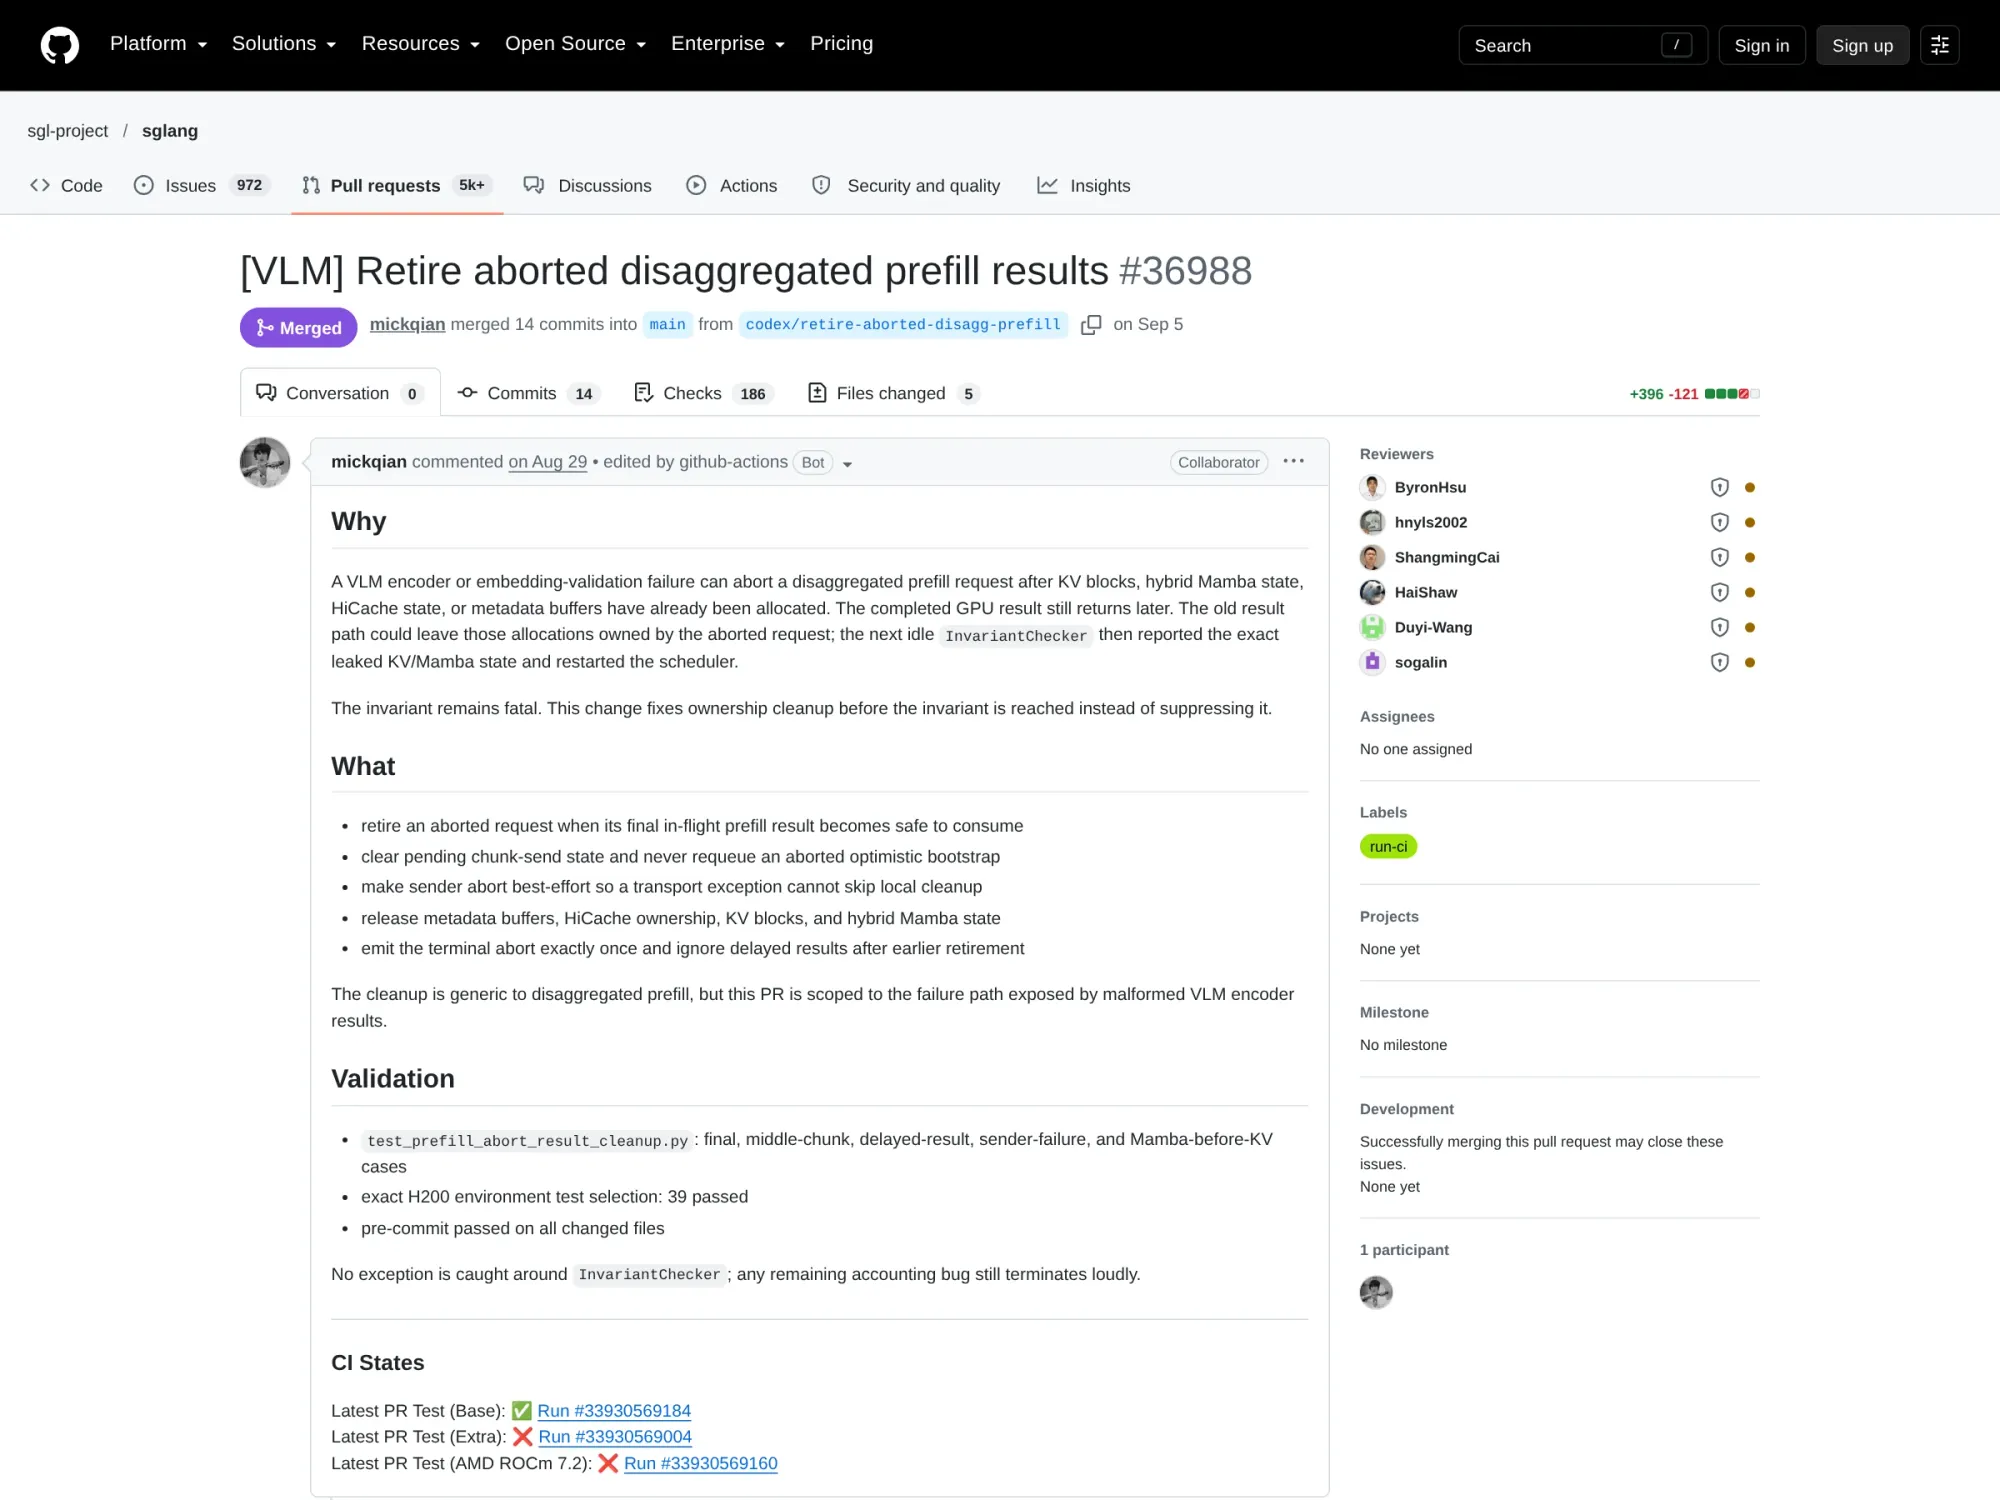The width and height of the screenshot is (2000, 1500).
Task: Open the Files changed tab
Action: (x=893, y=394)
